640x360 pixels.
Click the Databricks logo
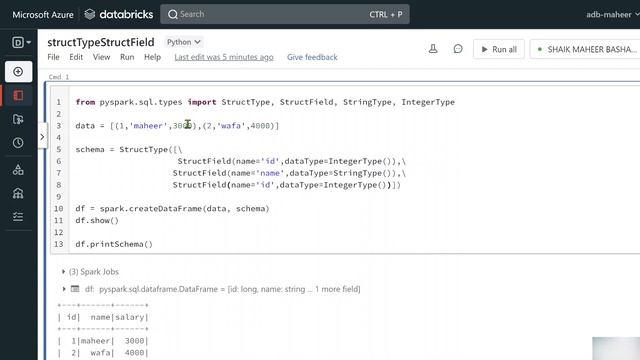pyautogui.click(x=118, y=14)
